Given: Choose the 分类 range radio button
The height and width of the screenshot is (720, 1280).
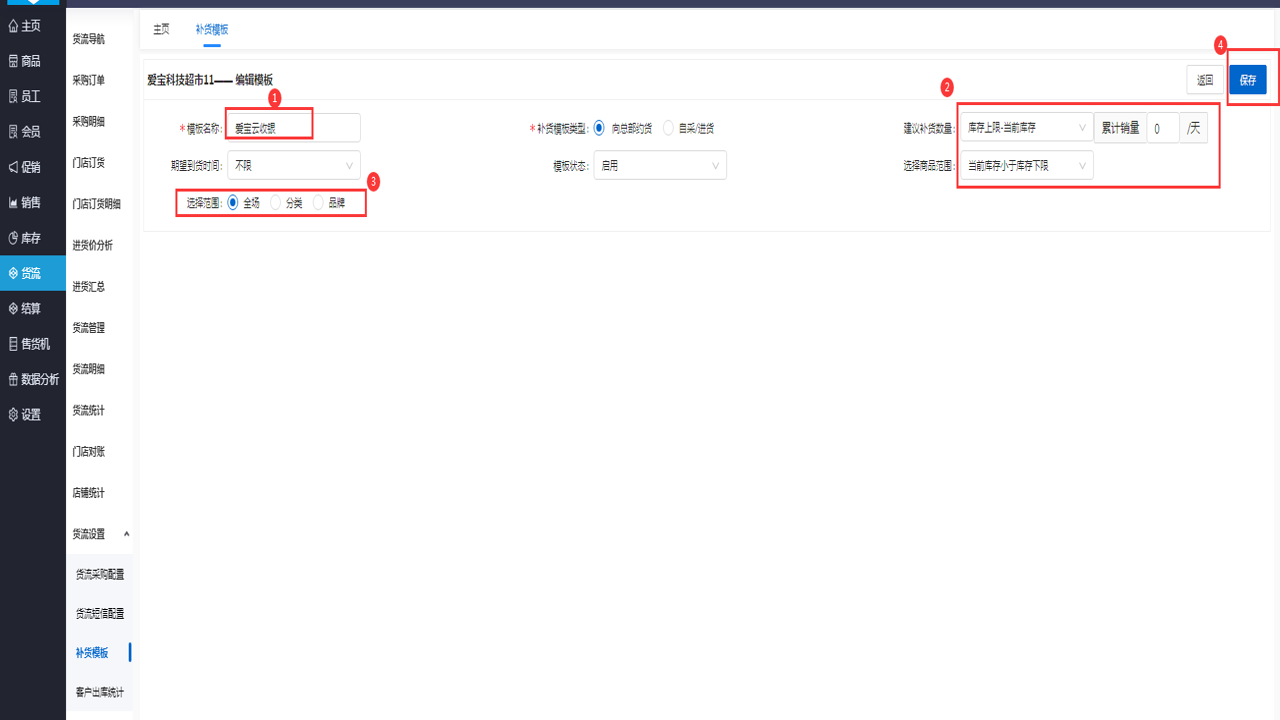Looking at the screenshot, I should pos(276,202).
